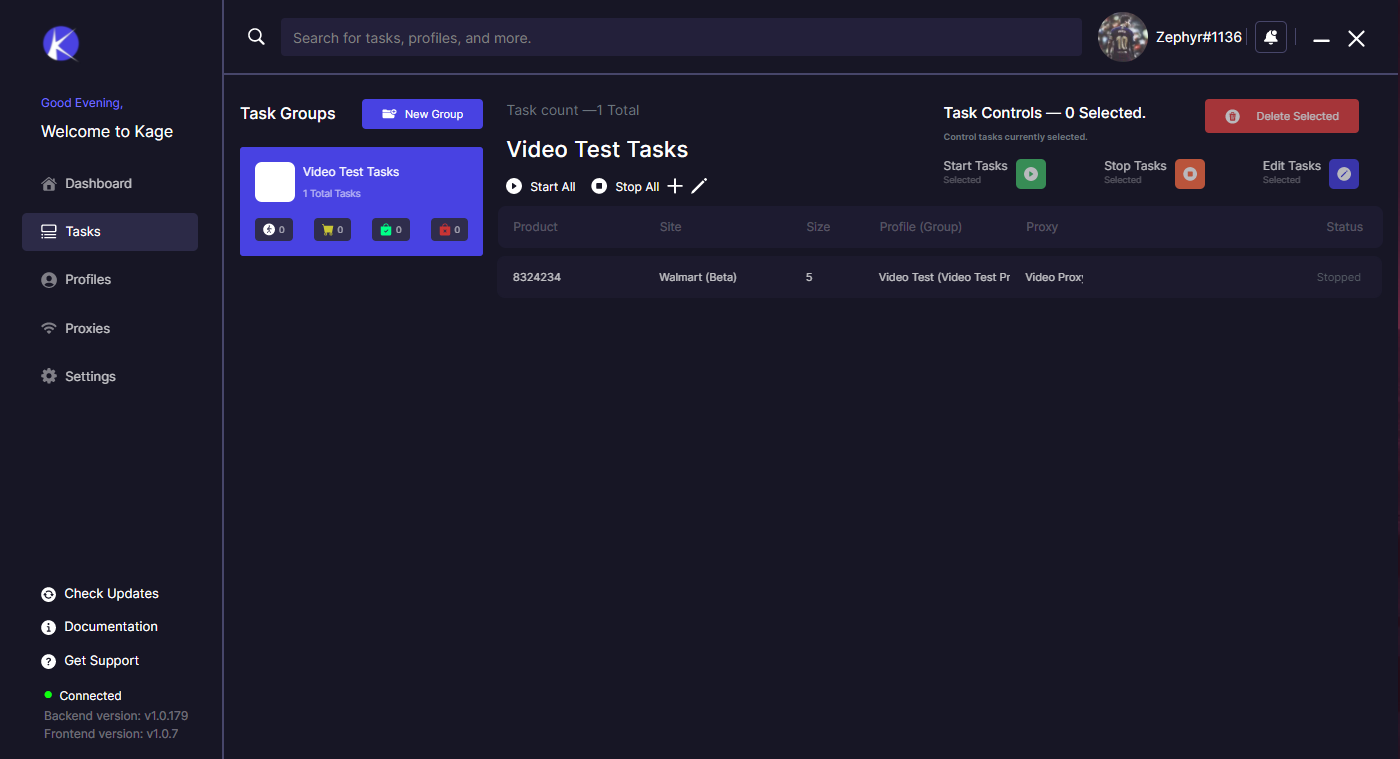
Task: Open the Dashboard page
Action: pyautogui.click(x=98, y=184)
